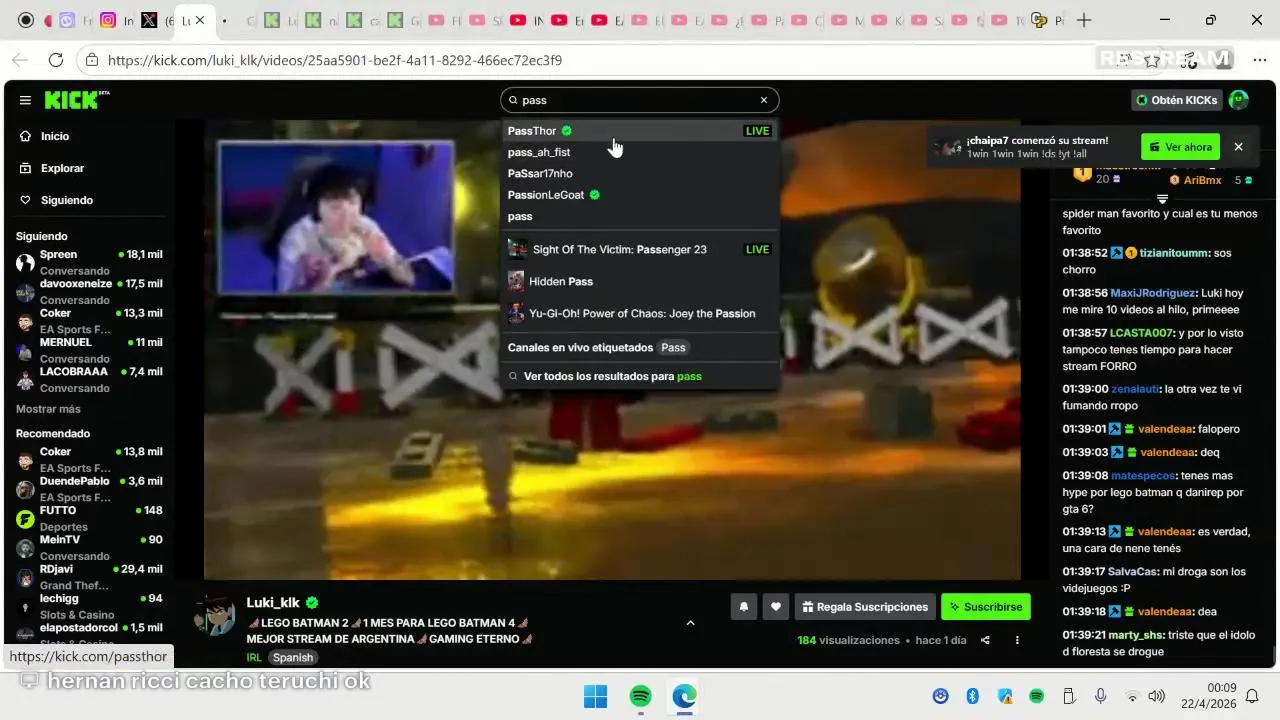Click the green Suscribirse button
Screen dimensions: 1280x720
(x=985, y=606)
